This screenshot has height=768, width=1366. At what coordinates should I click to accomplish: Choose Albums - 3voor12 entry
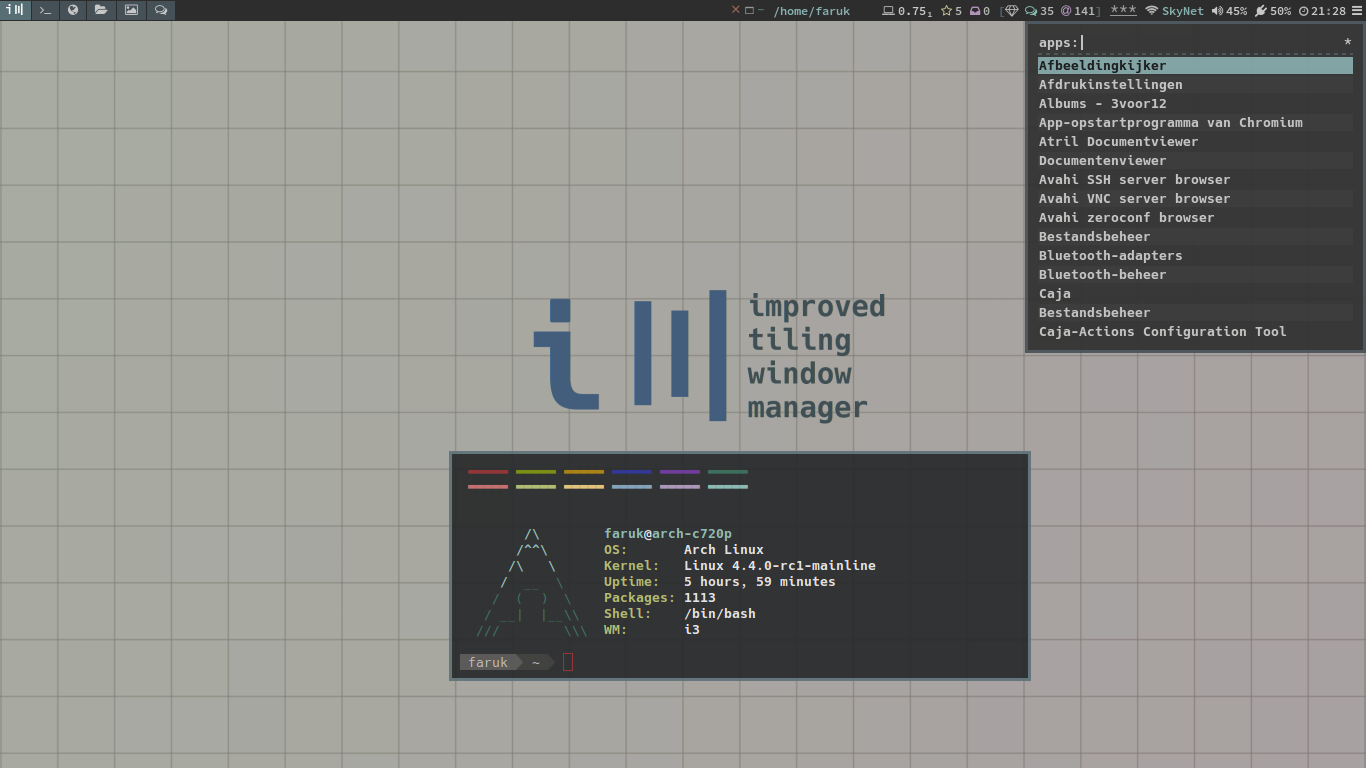1195,104
